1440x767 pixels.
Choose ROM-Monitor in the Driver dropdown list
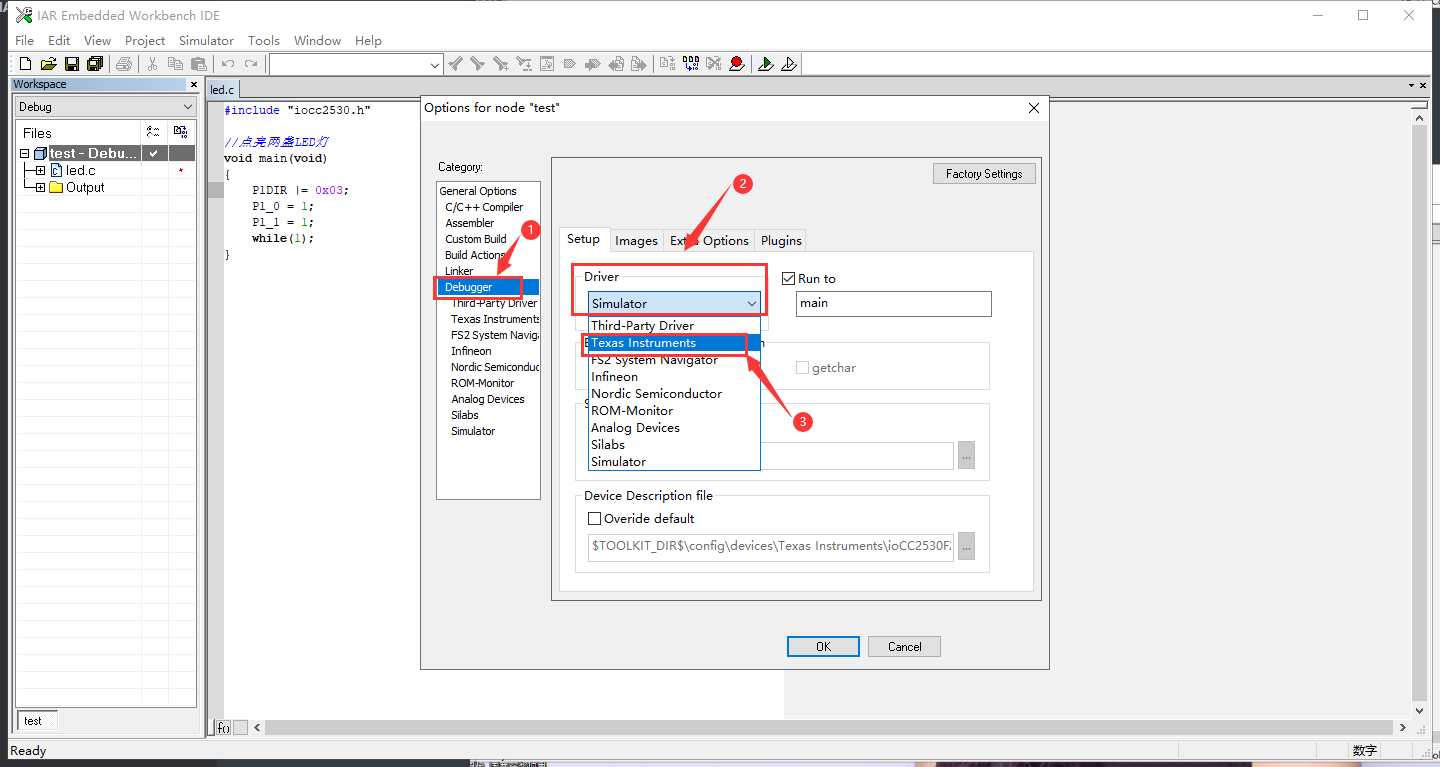tap(674, 411)
